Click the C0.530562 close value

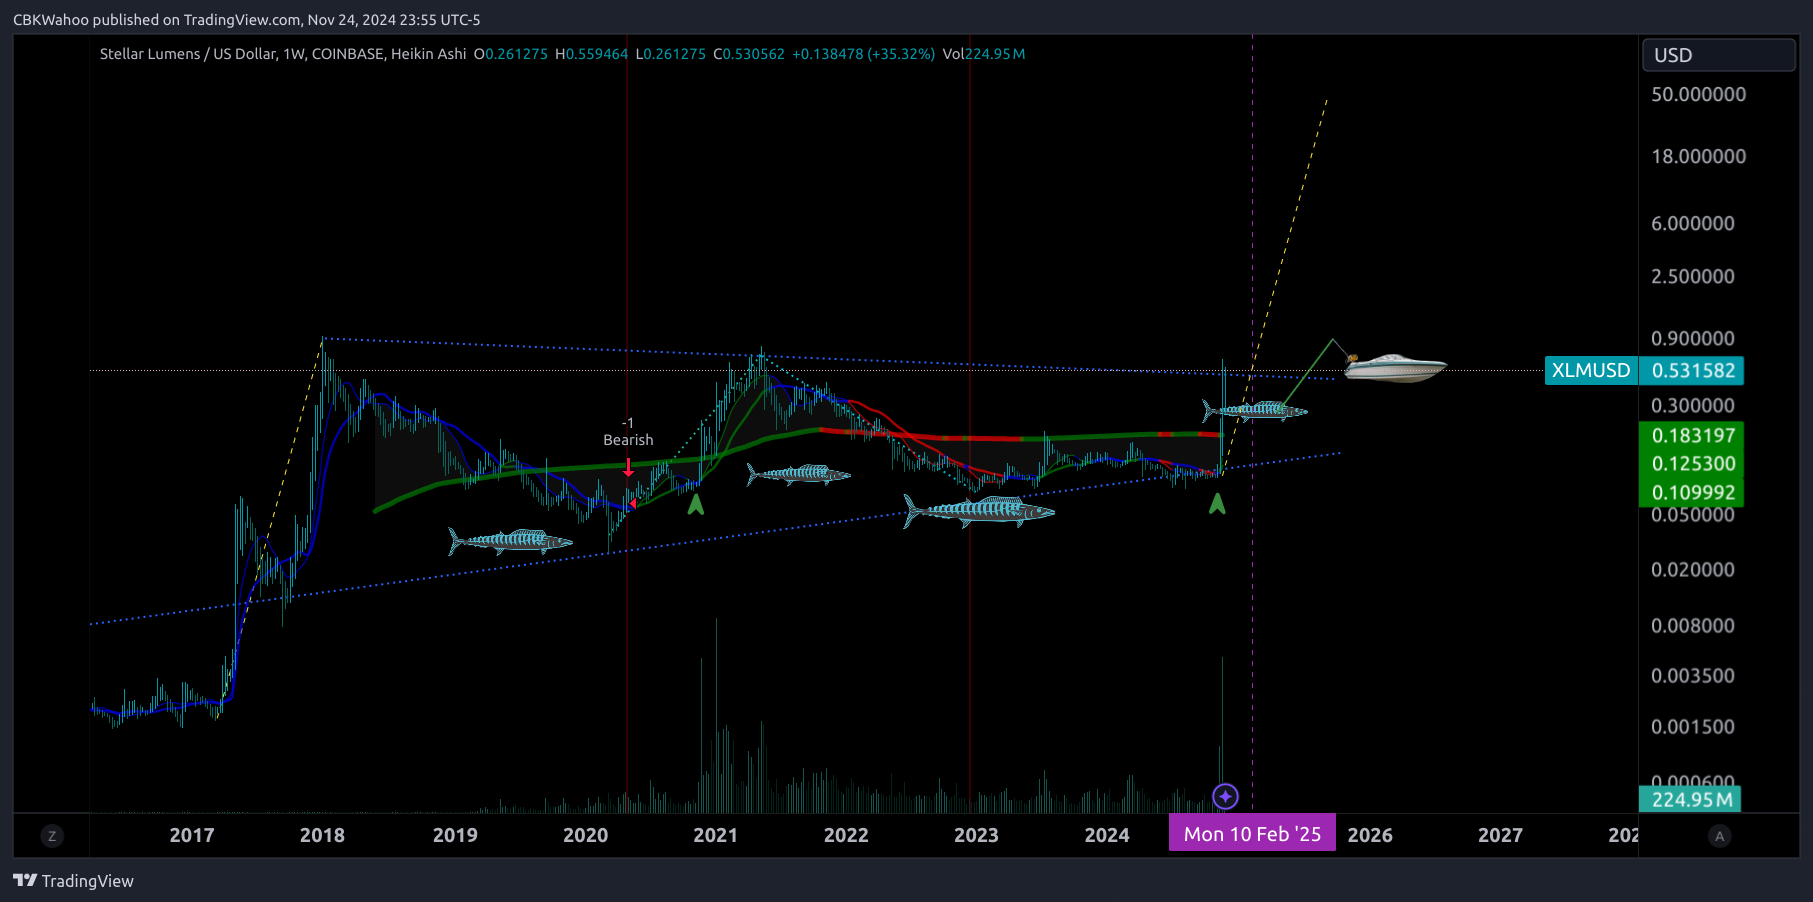coord(749,54)
